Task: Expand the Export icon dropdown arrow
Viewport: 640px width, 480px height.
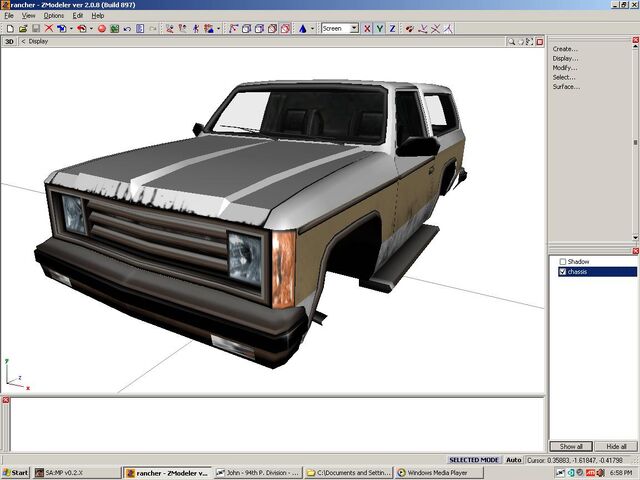Action: pyautogui.click(x=91, y=29)
